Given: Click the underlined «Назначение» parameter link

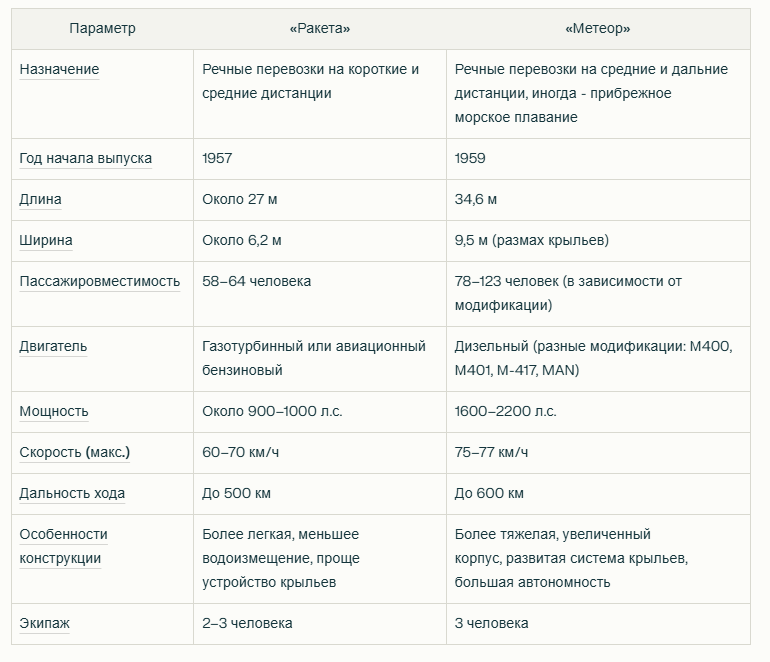Looking at the screenshot, I should click(59, 69).
